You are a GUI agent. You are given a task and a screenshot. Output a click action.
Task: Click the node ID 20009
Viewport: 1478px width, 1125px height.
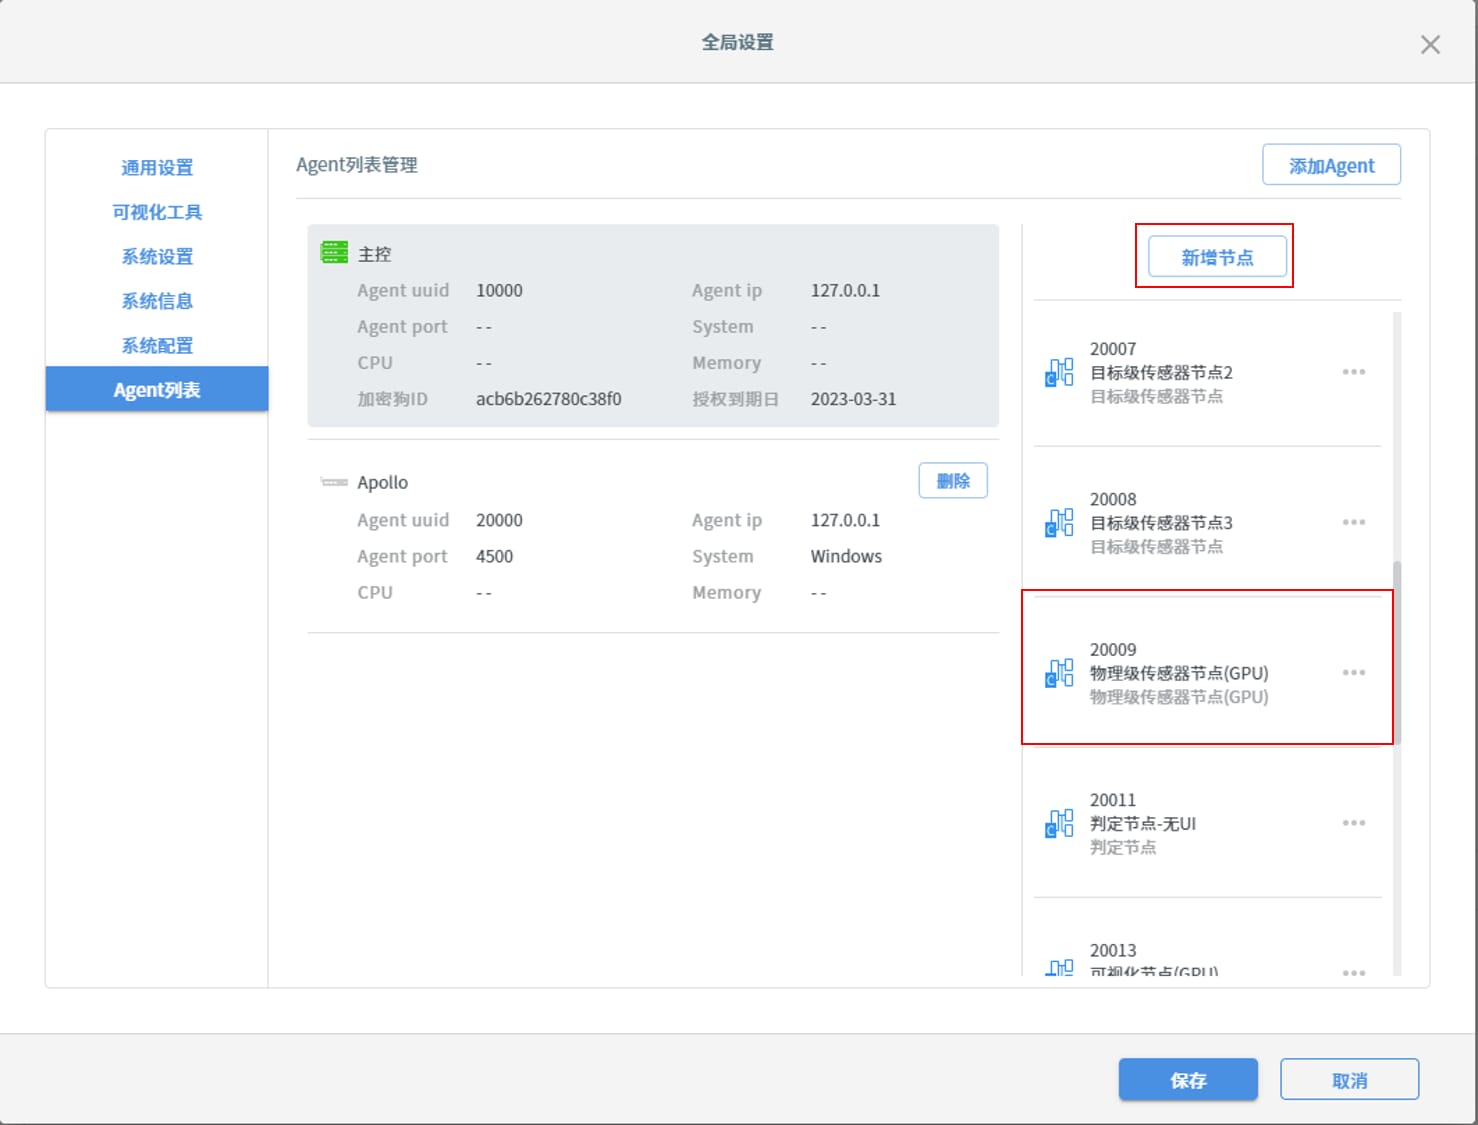pyautogui.click(x=1113, y=649)
